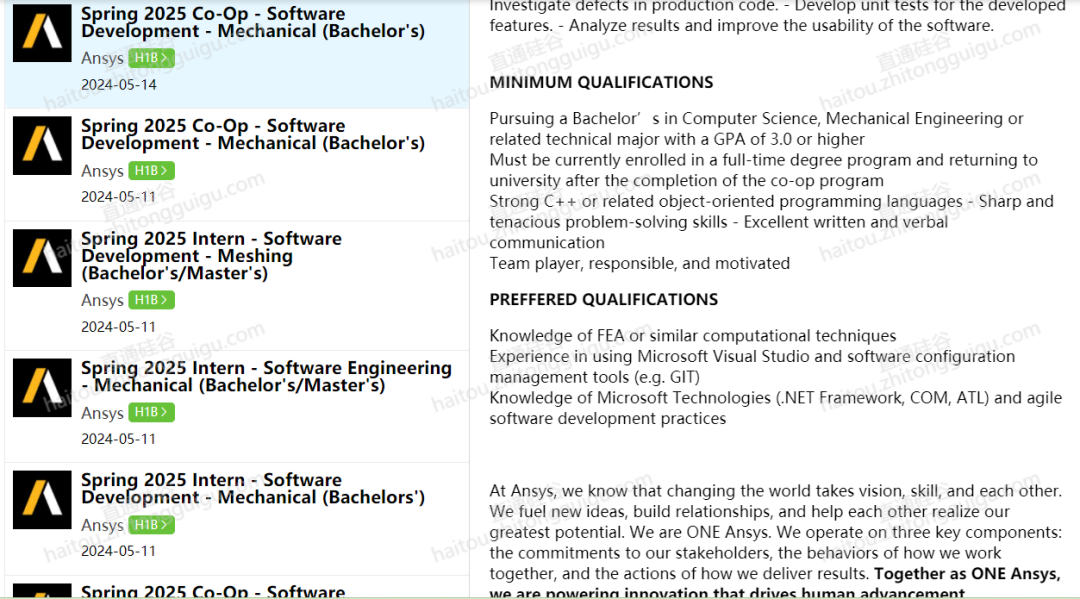Image resolution: width=1080 pixels, height=599 pixels.
Task: Click the date under the Software Engineering intern listing
Action: click(118, 439)
